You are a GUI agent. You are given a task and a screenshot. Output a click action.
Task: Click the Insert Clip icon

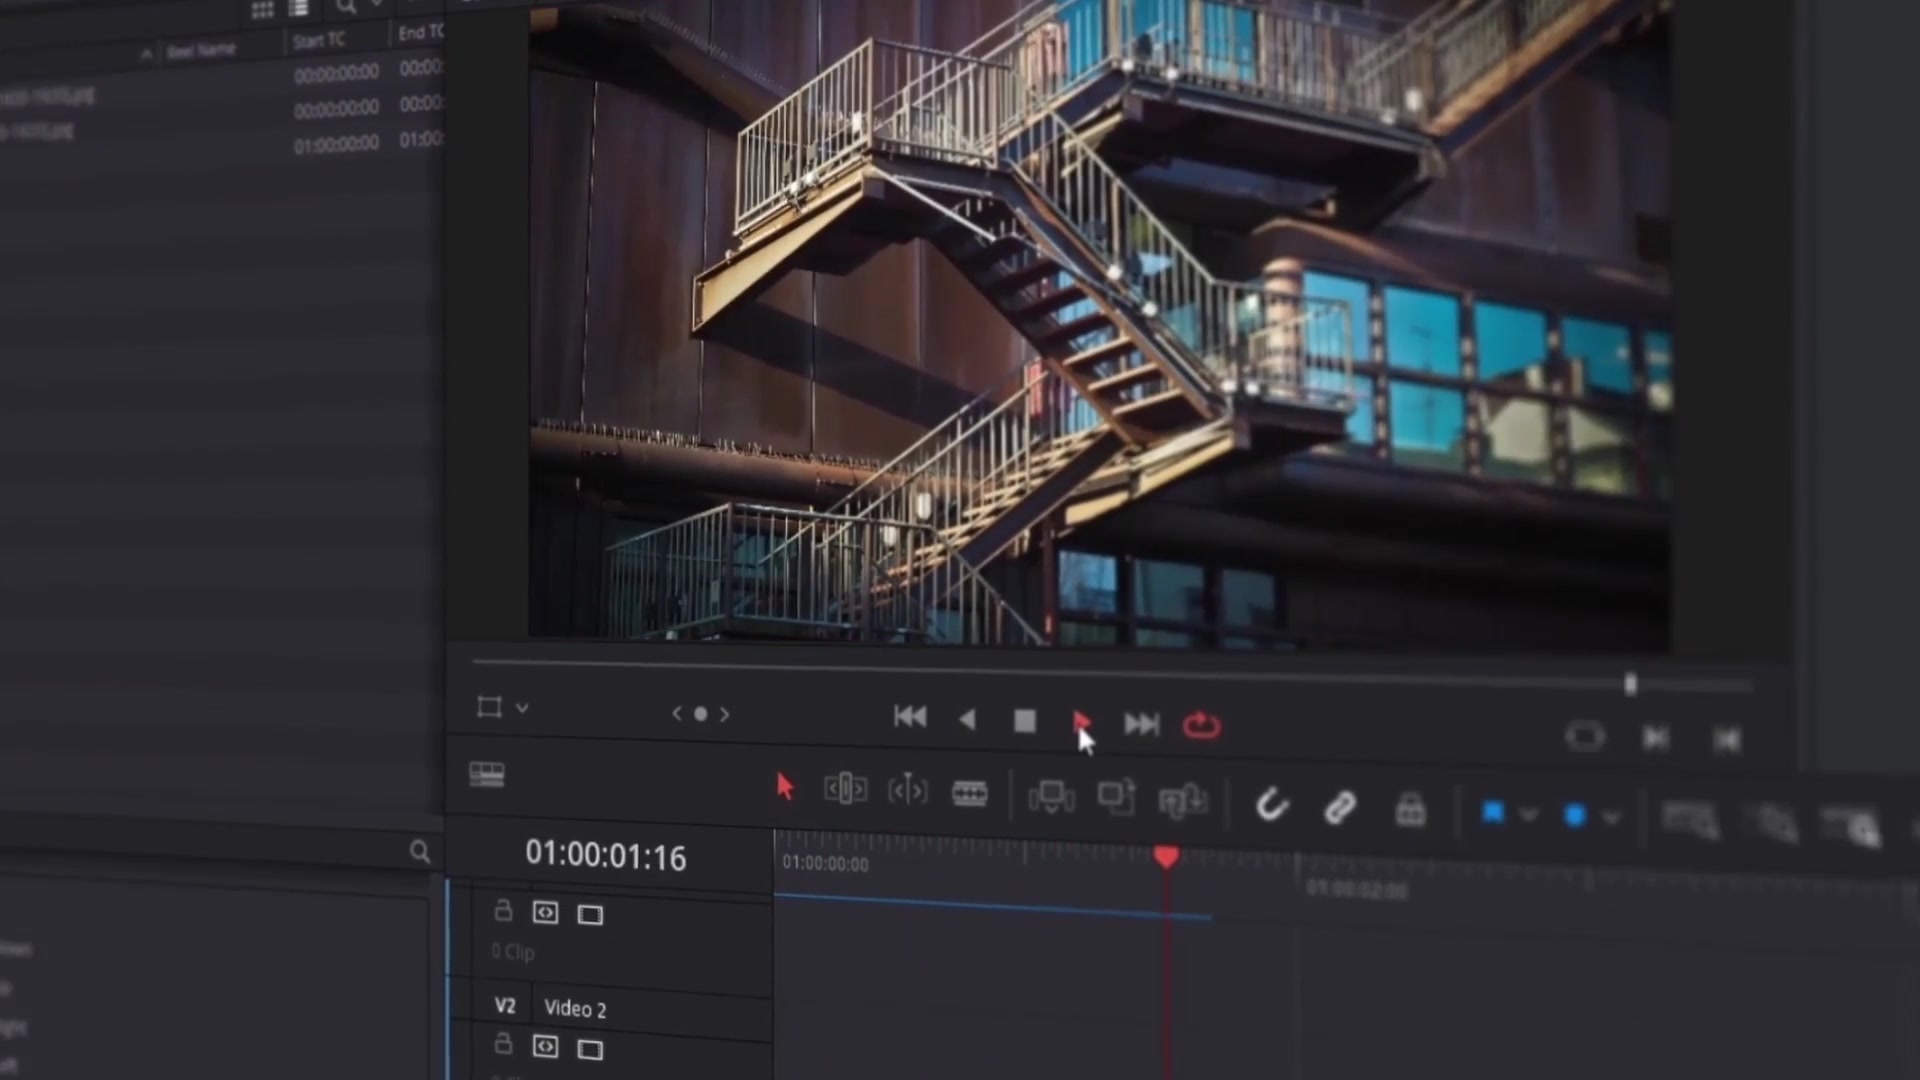tap(1051, 797)
